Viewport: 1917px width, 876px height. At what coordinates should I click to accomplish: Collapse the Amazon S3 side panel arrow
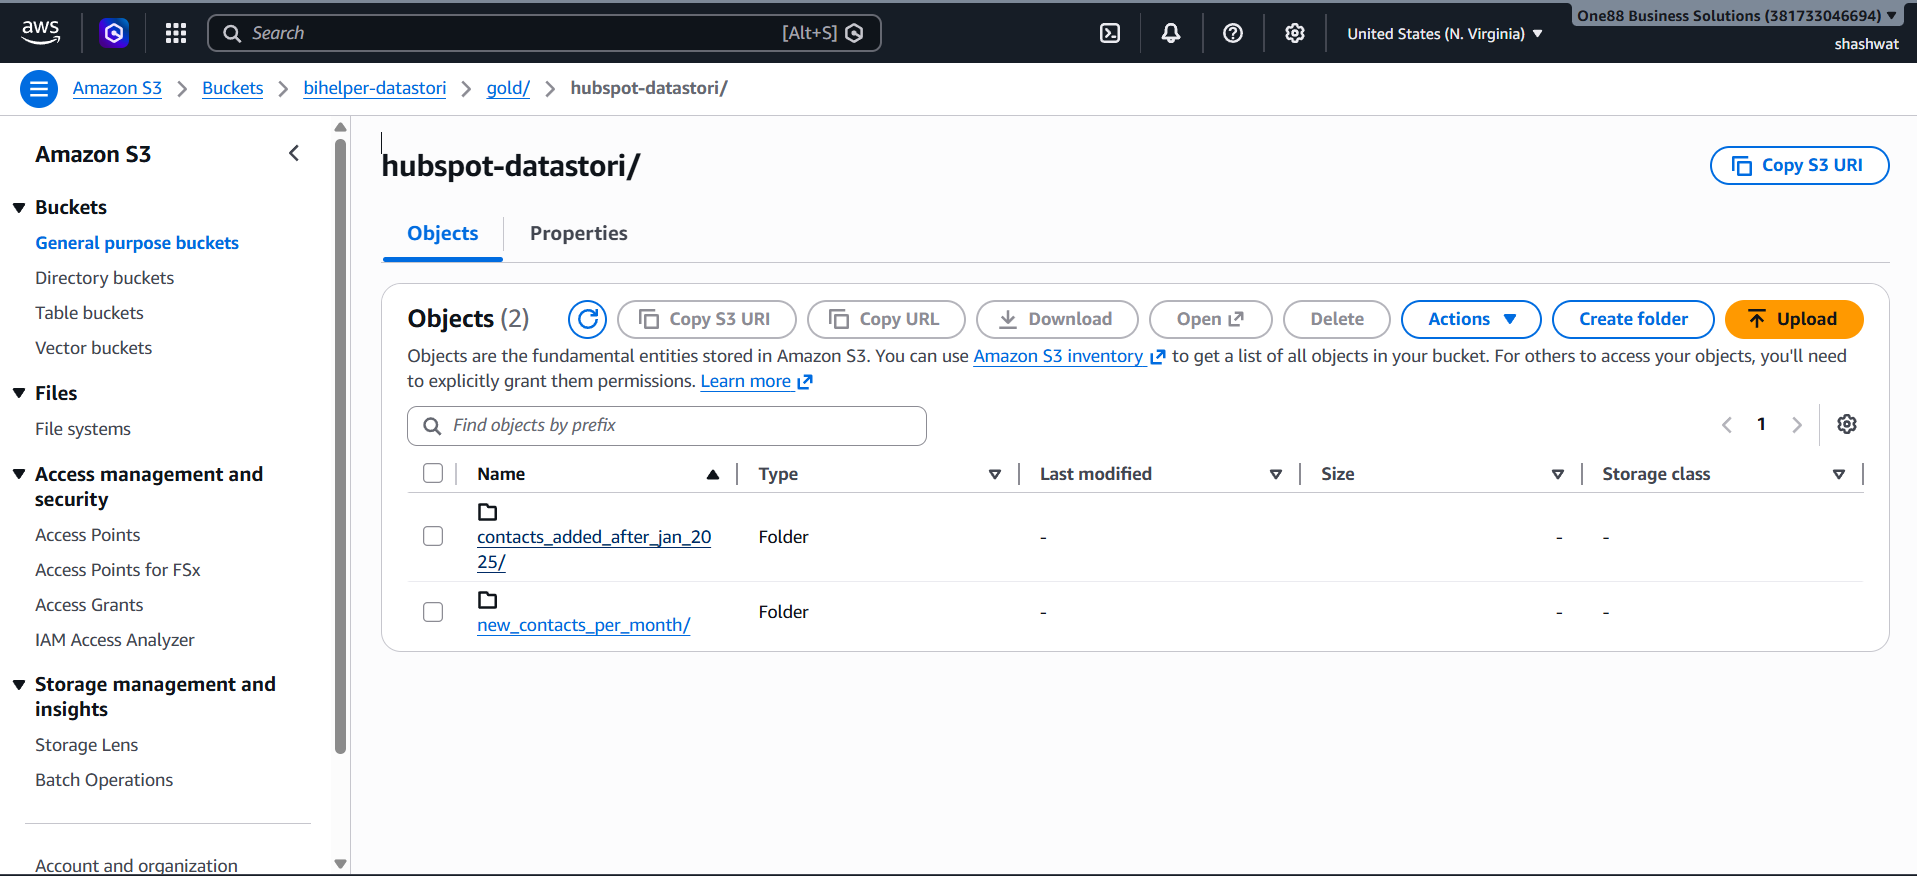[294, 153]
